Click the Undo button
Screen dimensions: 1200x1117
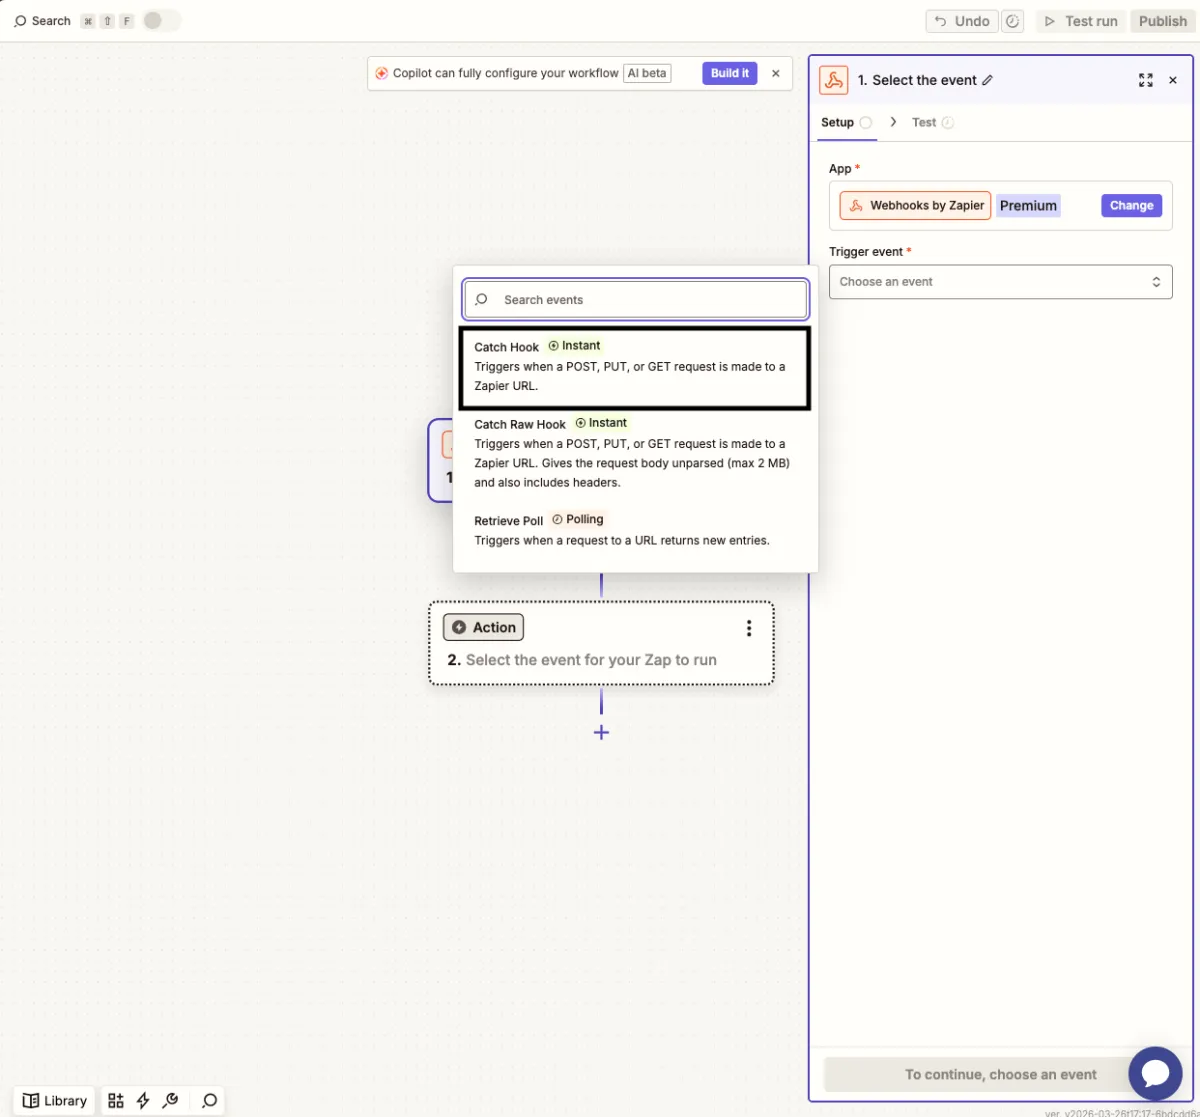coord(962,21)
